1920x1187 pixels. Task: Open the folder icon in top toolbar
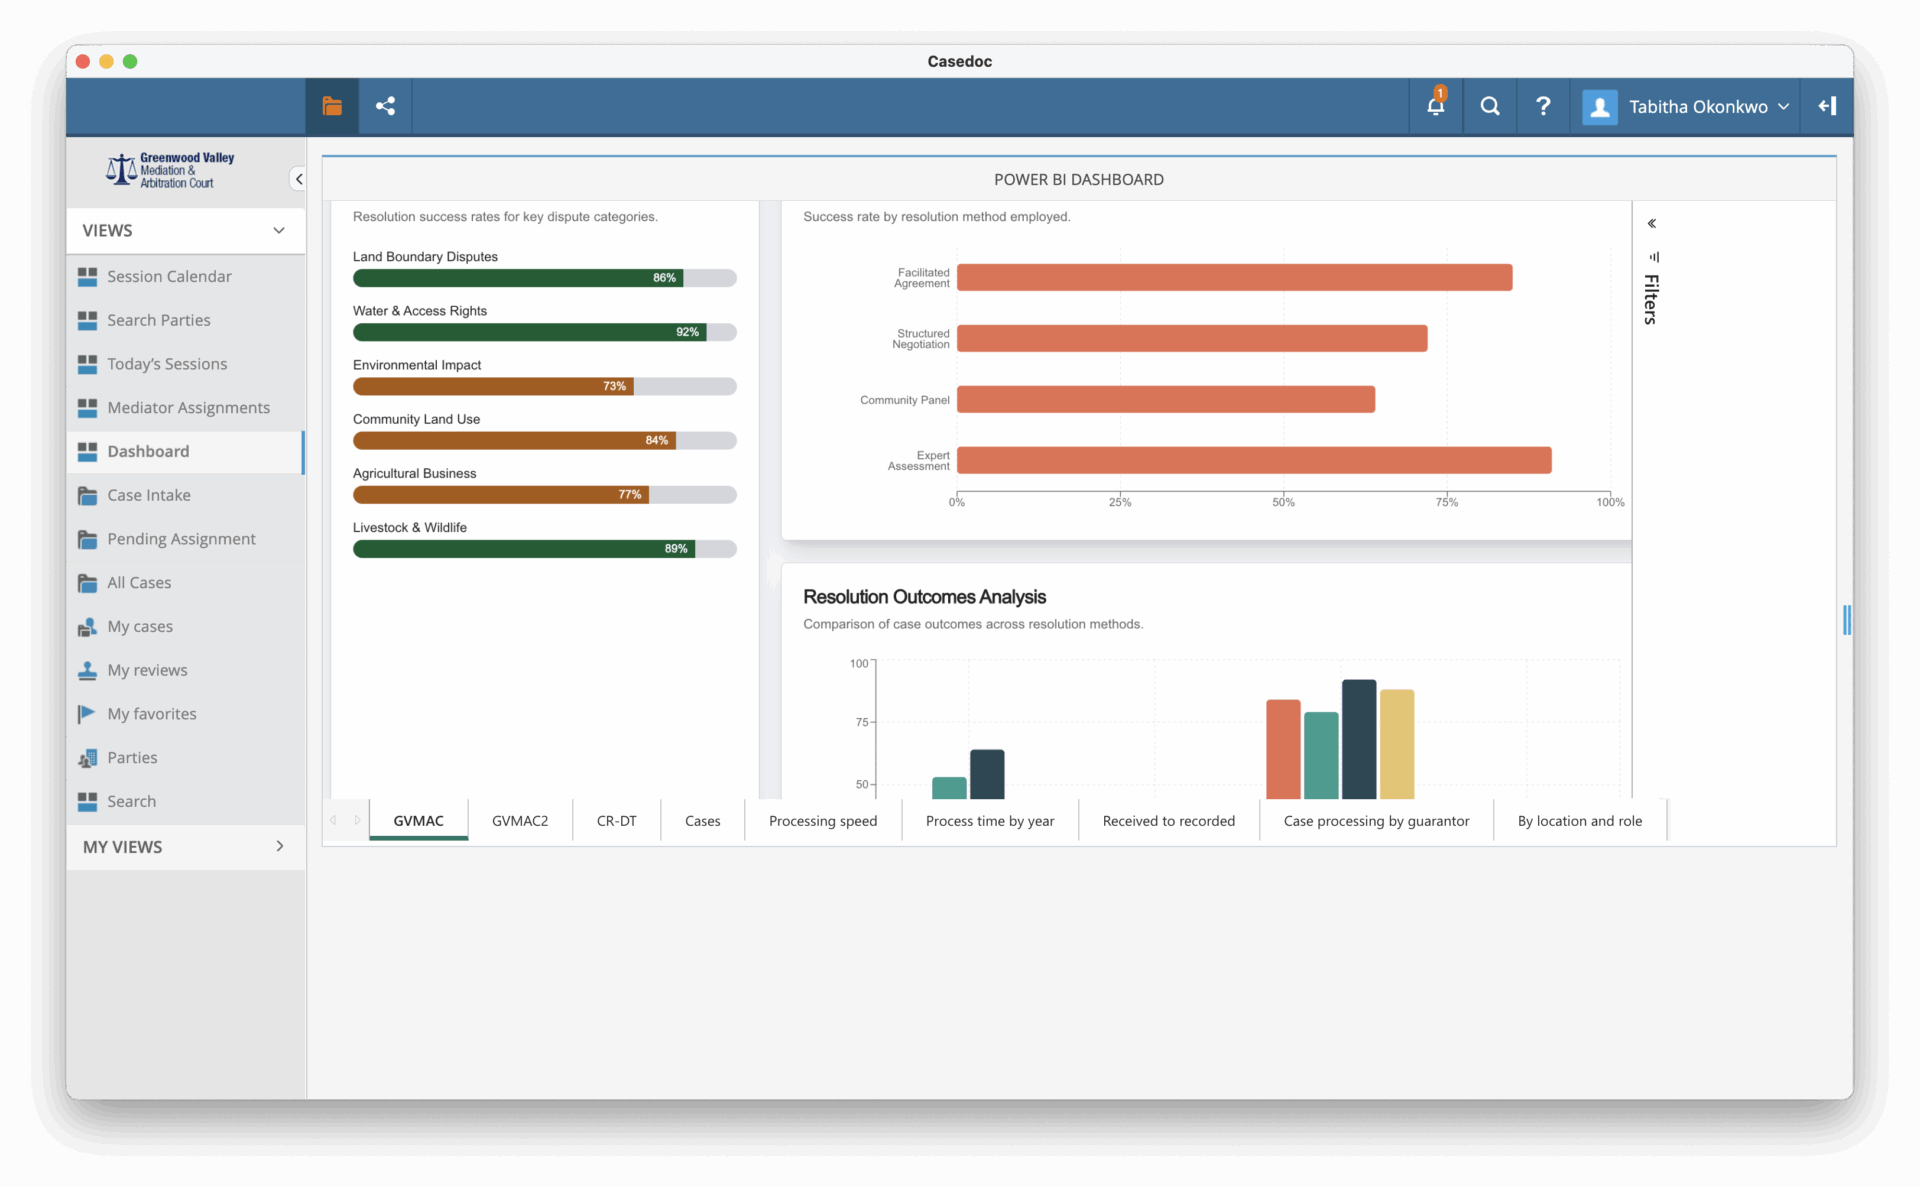pyautogui.click(x=332, y=106)
